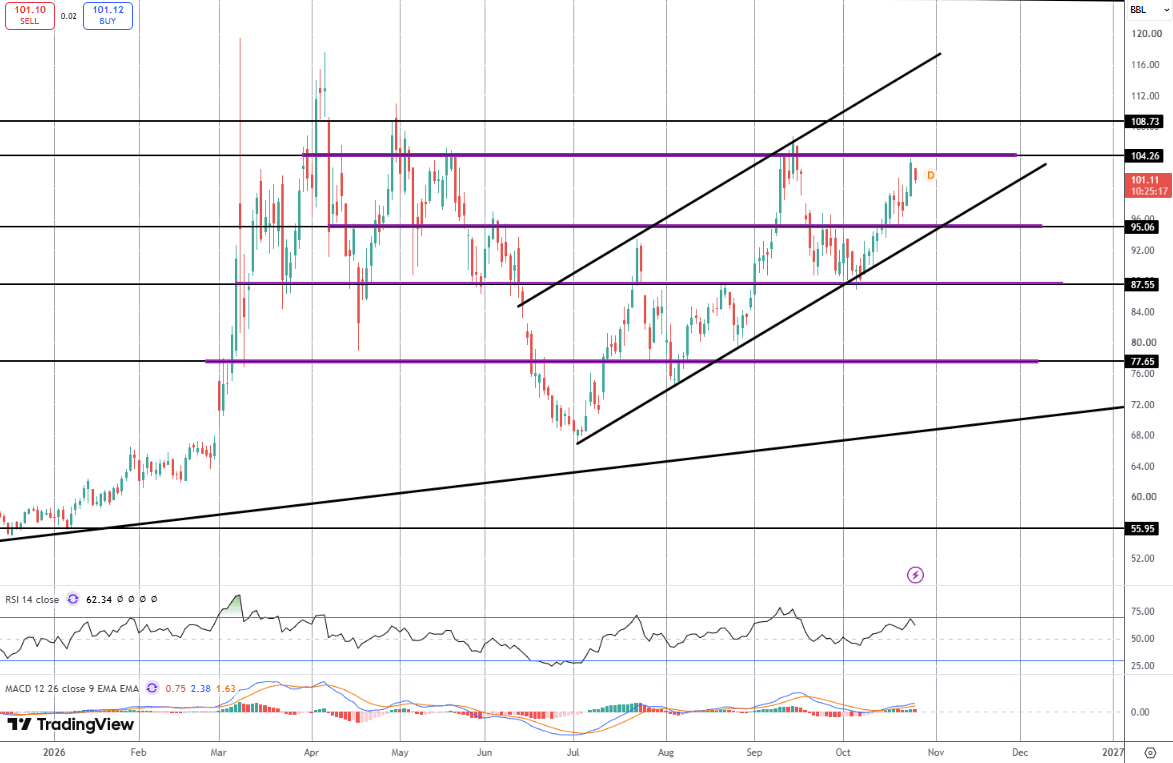Viewport: 1173px width, 763px height.
Task: Click the MACD histogram value 0.75
Action: coord(176,688)
